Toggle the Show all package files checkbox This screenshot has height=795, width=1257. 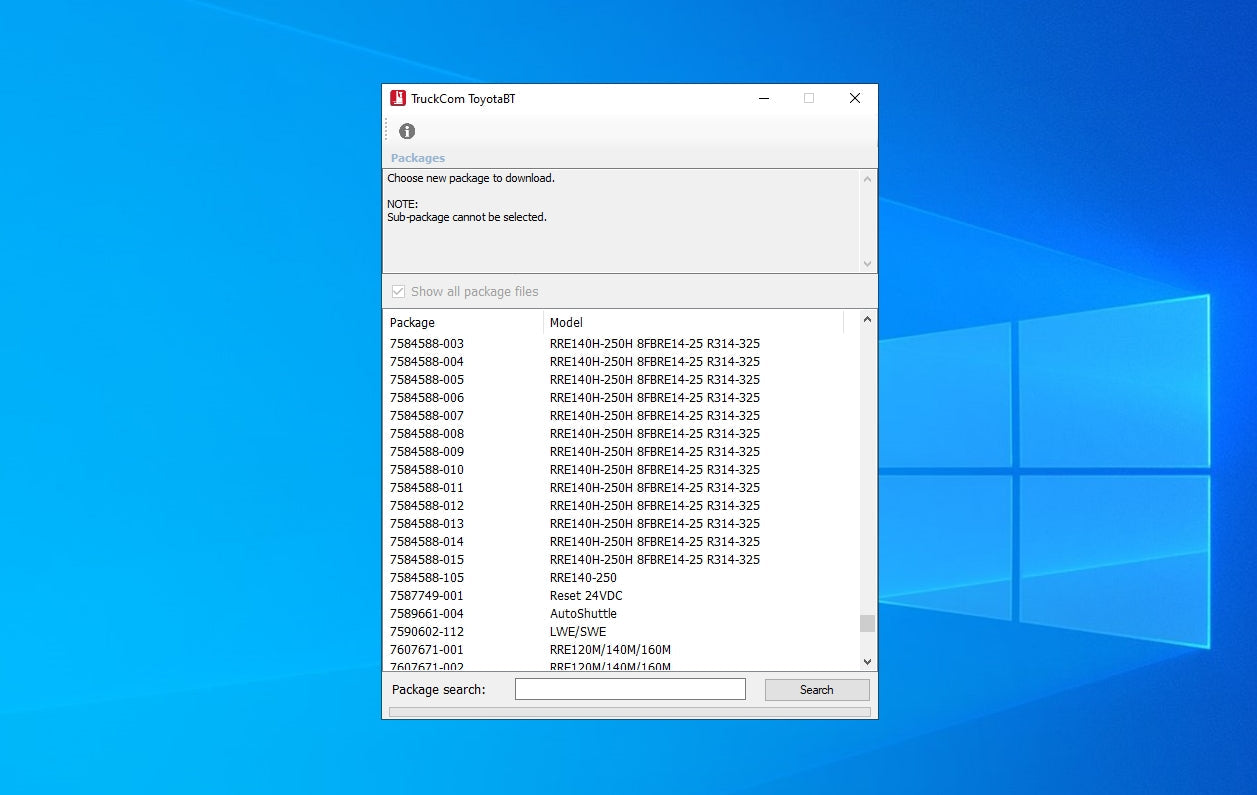tap(399, 291)
